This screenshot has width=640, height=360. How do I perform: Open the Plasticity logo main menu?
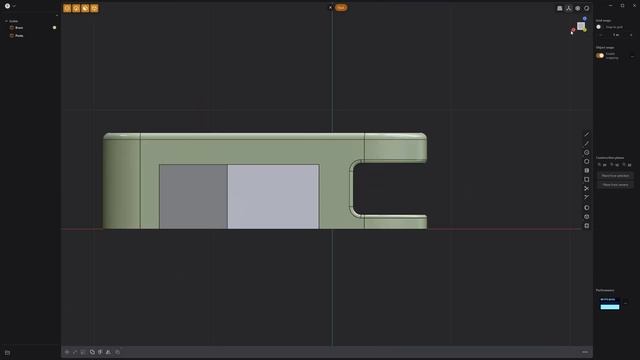[7, 6]
